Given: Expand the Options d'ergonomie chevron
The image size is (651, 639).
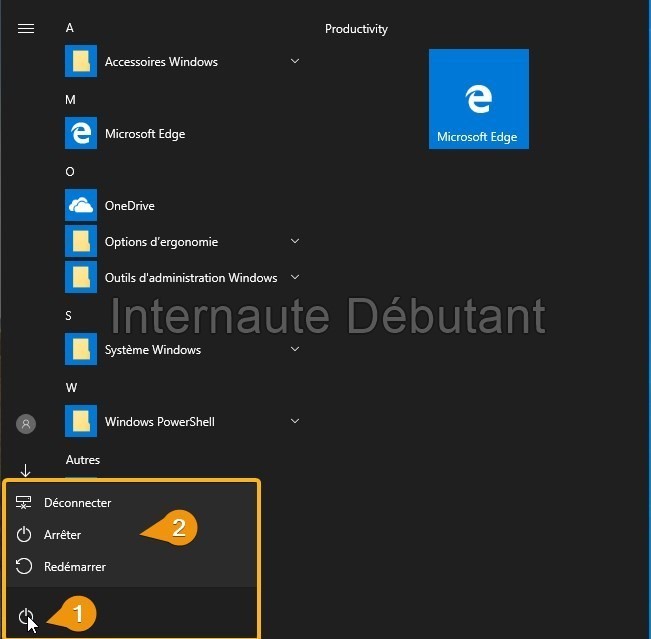Looking at the screenshot, I should coord(295,241).
